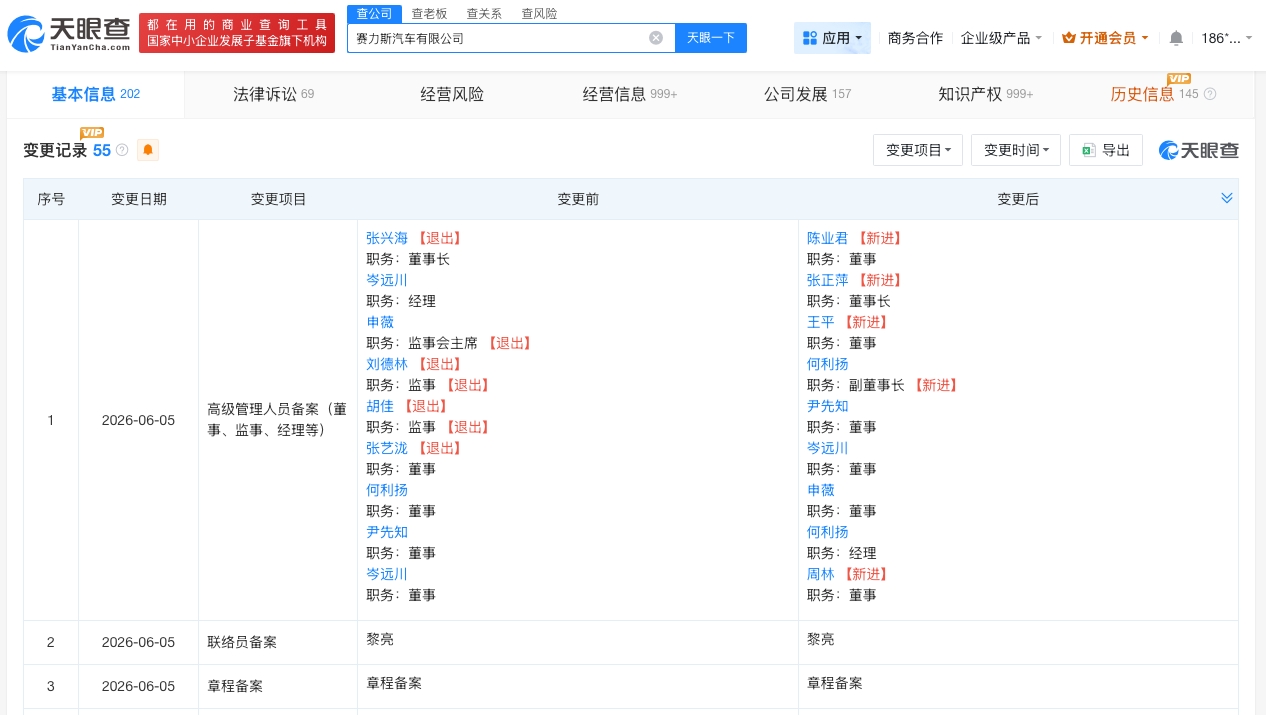Select the 查关系 search tab
Viewport: 1266px width, 715px height.
click(484, 13)
